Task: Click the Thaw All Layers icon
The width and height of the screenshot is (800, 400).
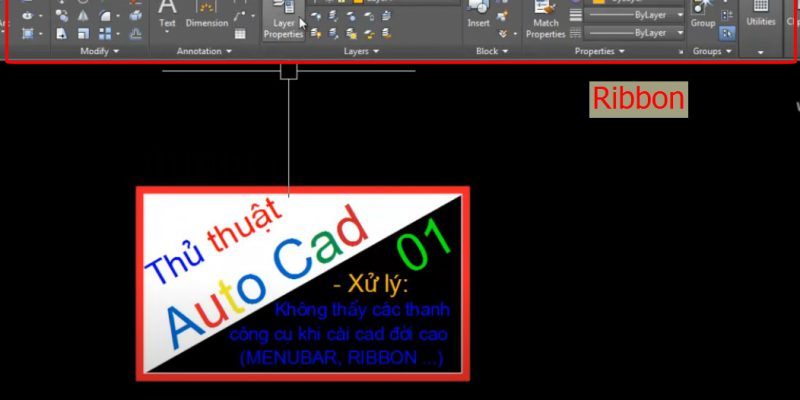Action: [x=351, y=34]
